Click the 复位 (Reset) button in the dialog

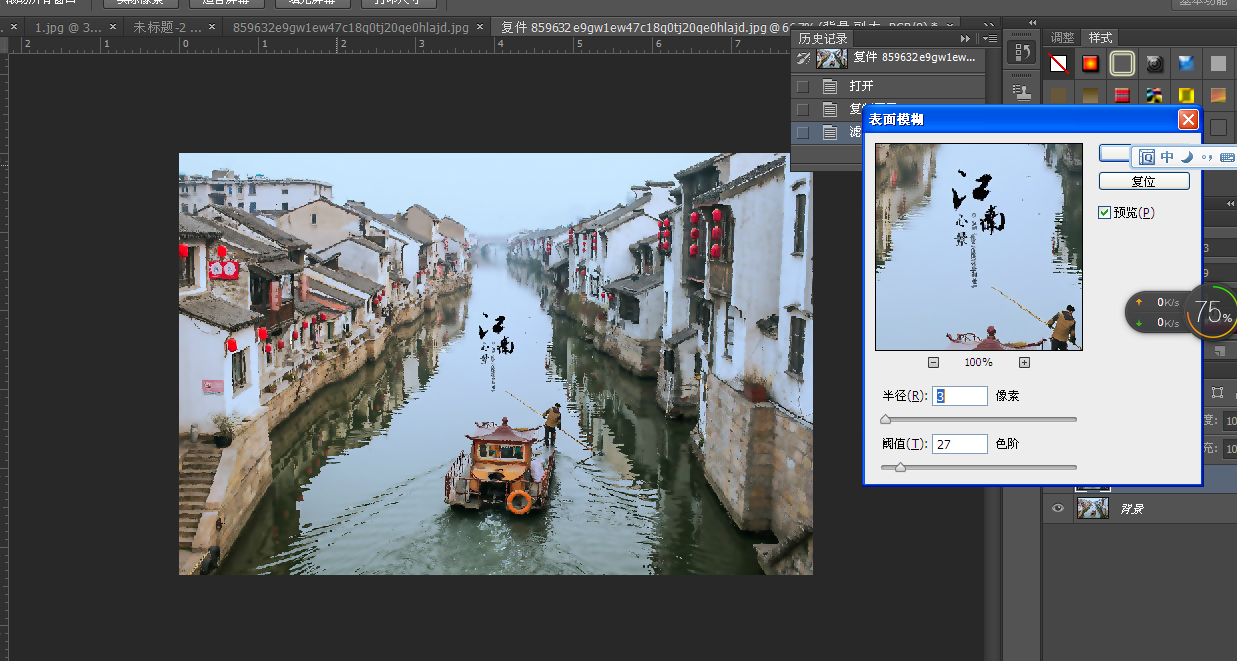point(1144,182)
